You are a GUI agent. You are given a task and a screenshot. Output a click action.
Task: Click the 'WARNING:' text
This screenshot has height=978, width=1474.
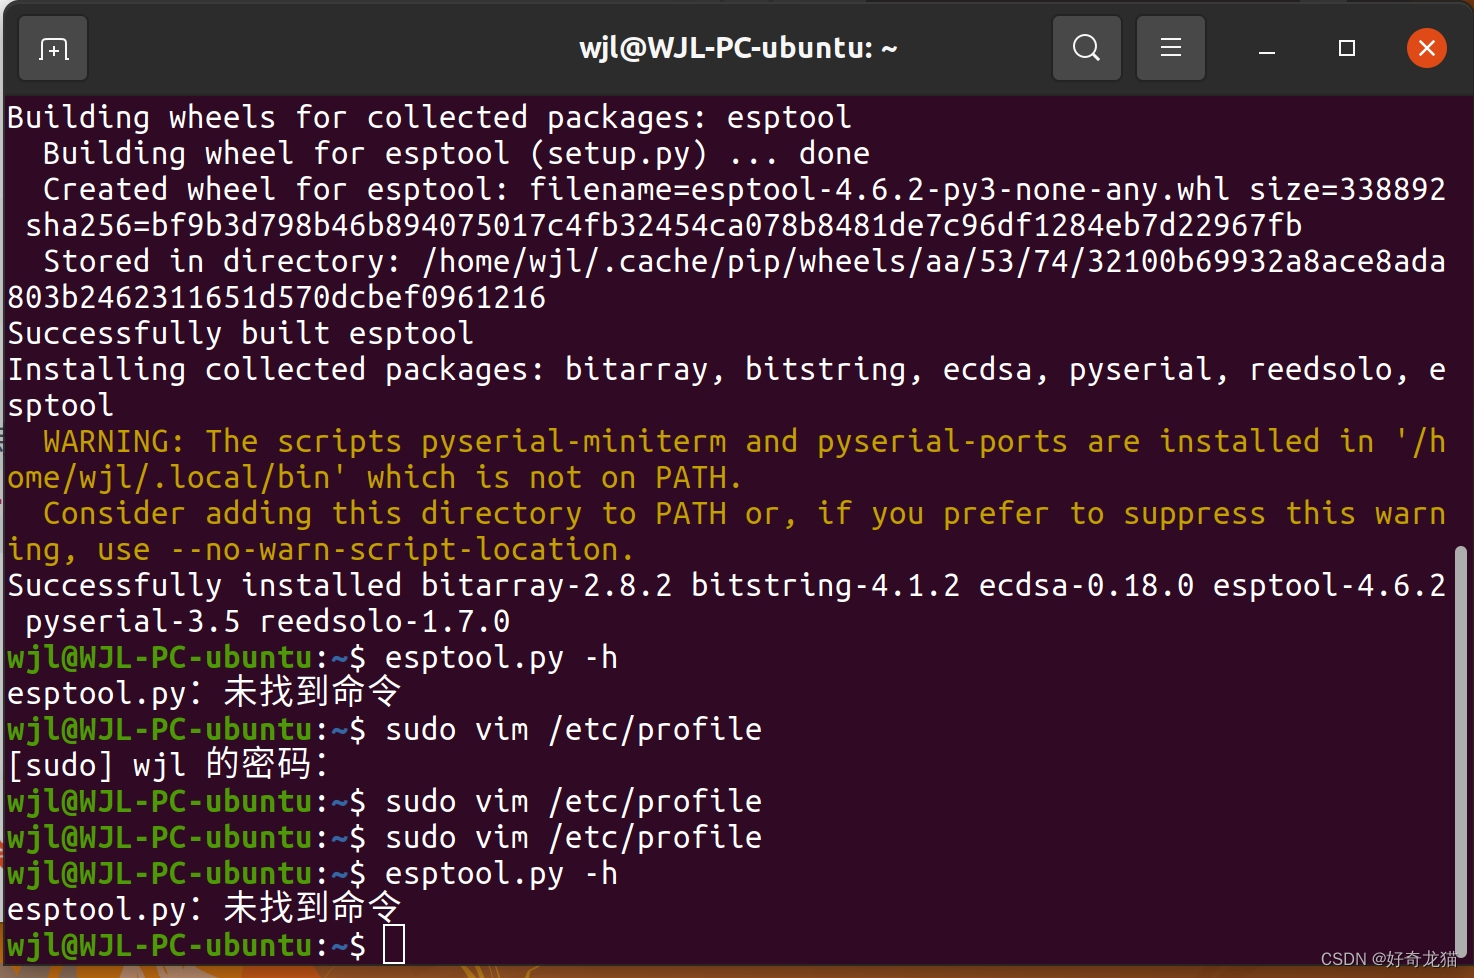pyautogui.click(x=114, y=441)
